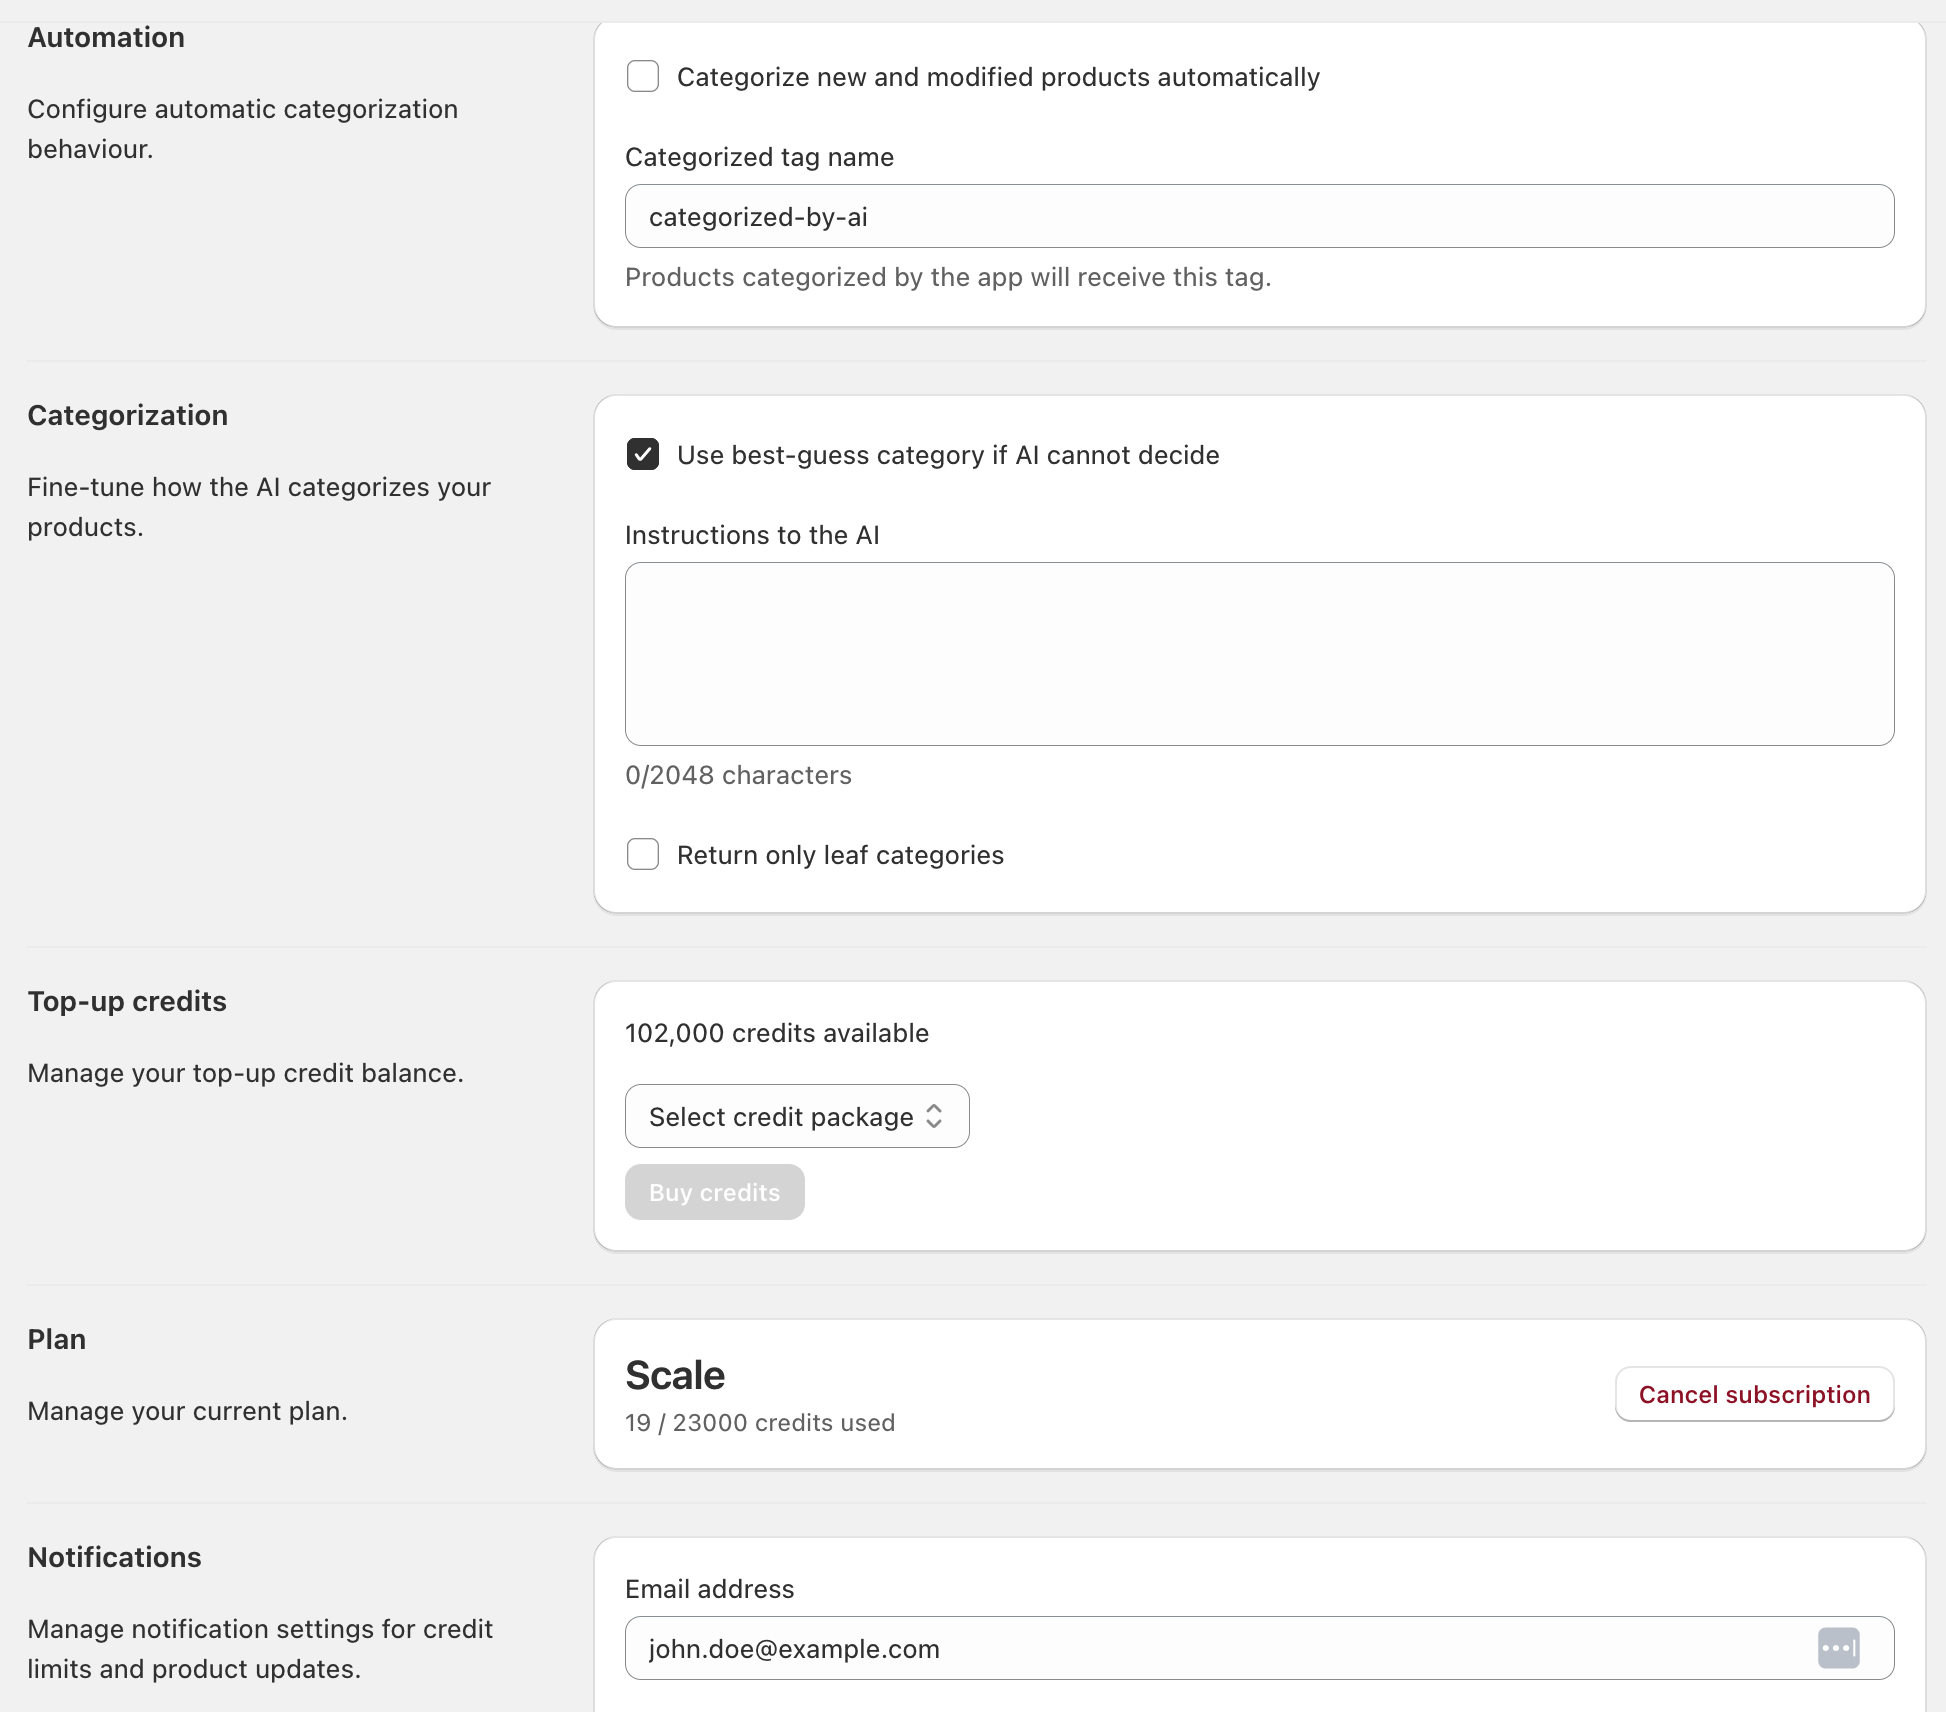This screenshot has width=1946, height=1712.
Task: Click 'Categorize new and modified products automatically' label
Action: point(998,77)
